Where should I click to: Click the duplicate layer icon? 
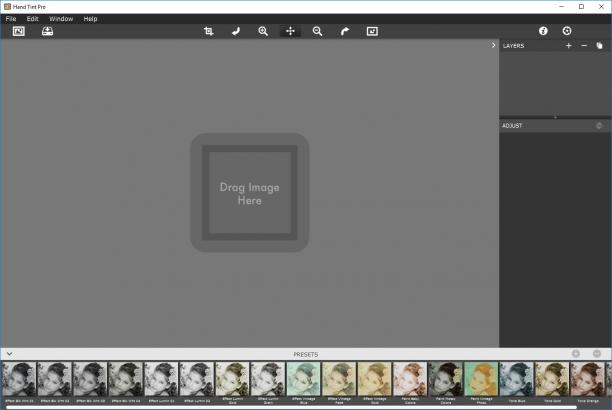pos(599,46)
